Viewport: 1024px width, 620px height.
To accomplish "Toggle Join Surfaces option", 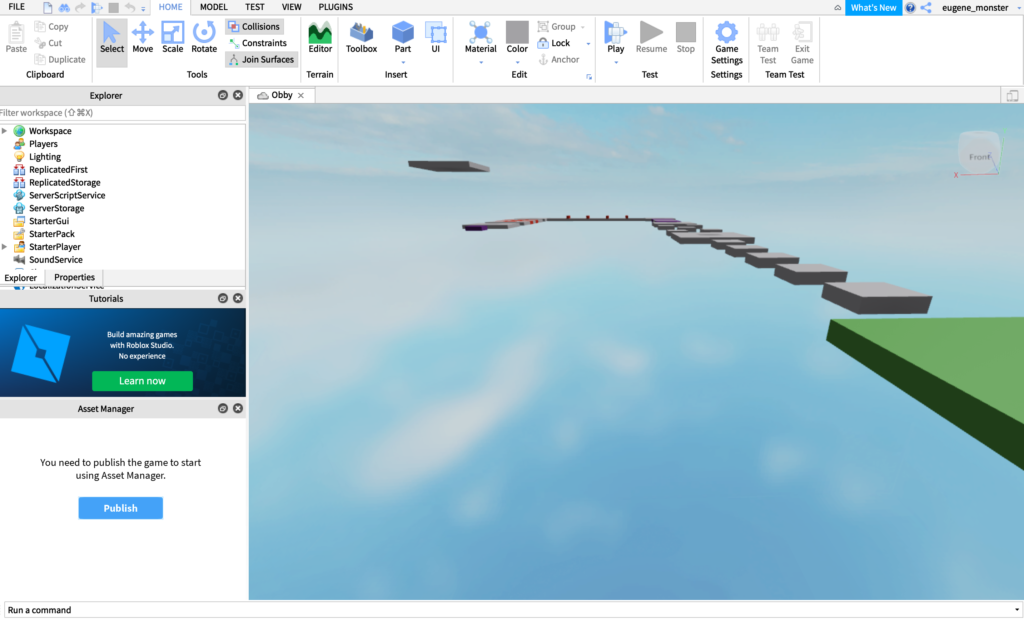I will coord(261,59).
